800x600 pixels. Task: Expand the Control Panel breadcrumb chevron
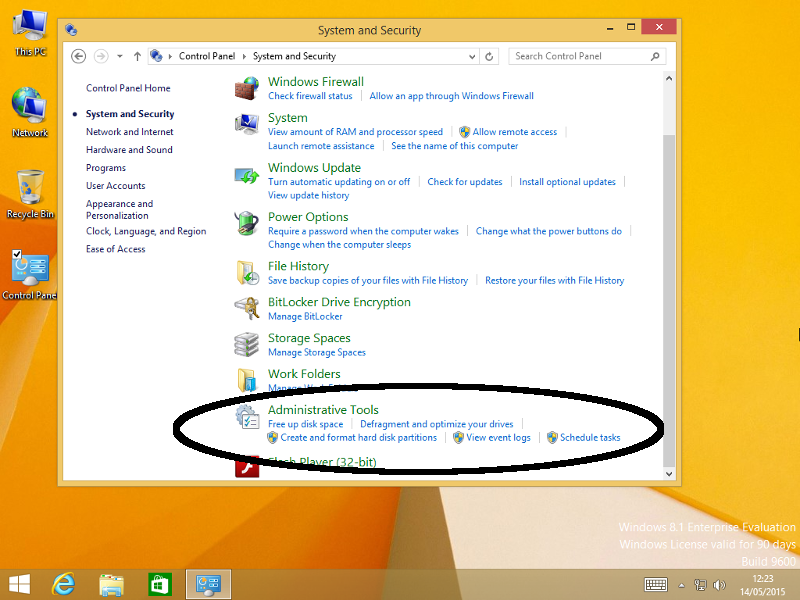tap(244, 56)
